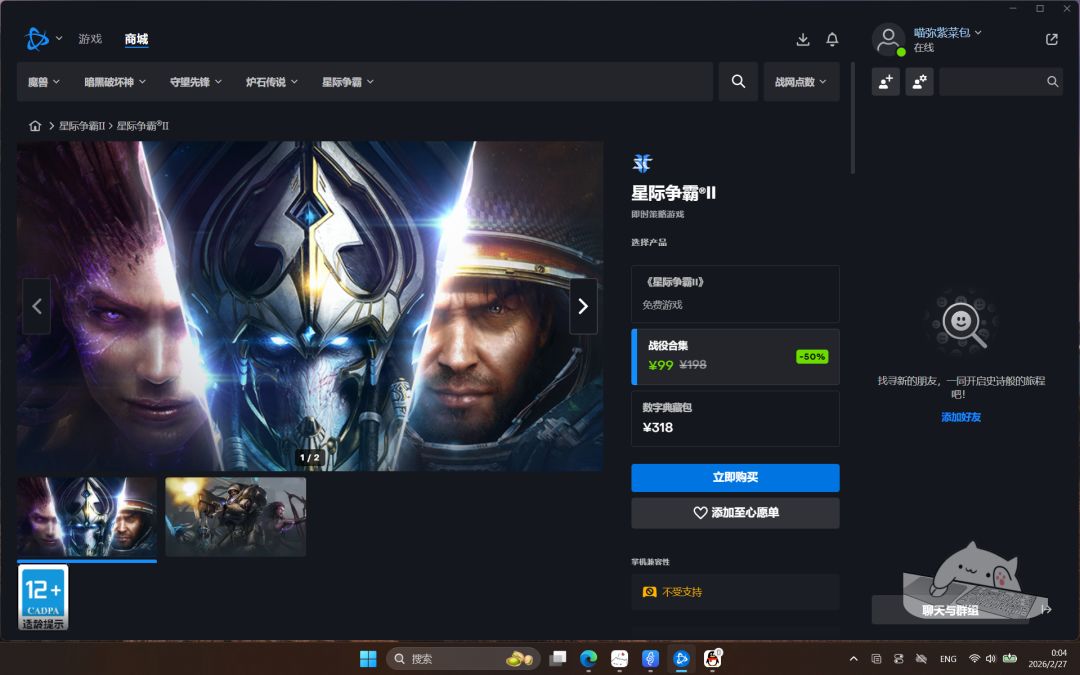
Task: Click the 1 / 2 slide counter
Action: click(309, 457)
